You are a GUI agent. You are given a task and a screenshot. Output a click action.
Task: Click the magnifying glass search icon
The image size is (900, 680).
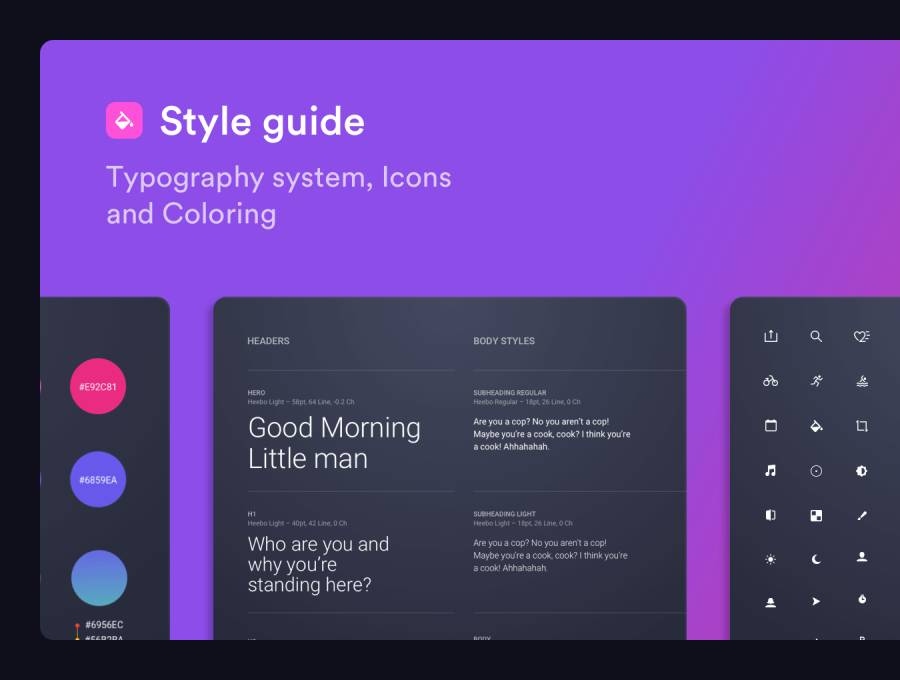pos(816,337)
